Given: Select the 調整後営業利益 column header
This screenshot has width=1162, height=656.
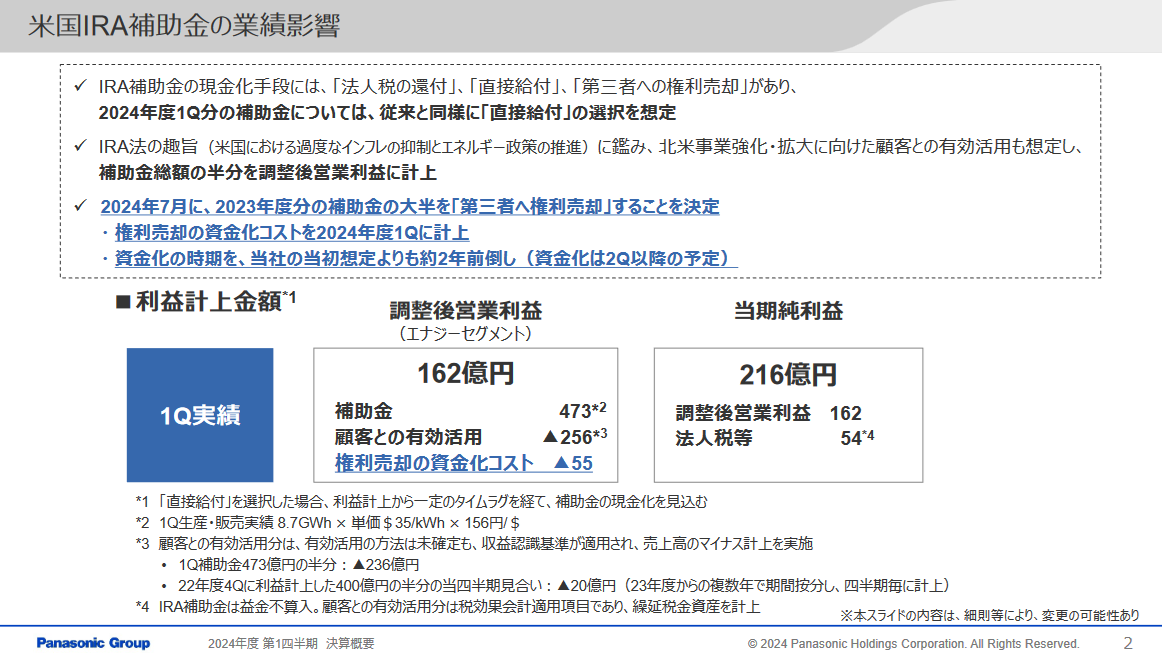Looking at the screenshot, I should point(466,311).
